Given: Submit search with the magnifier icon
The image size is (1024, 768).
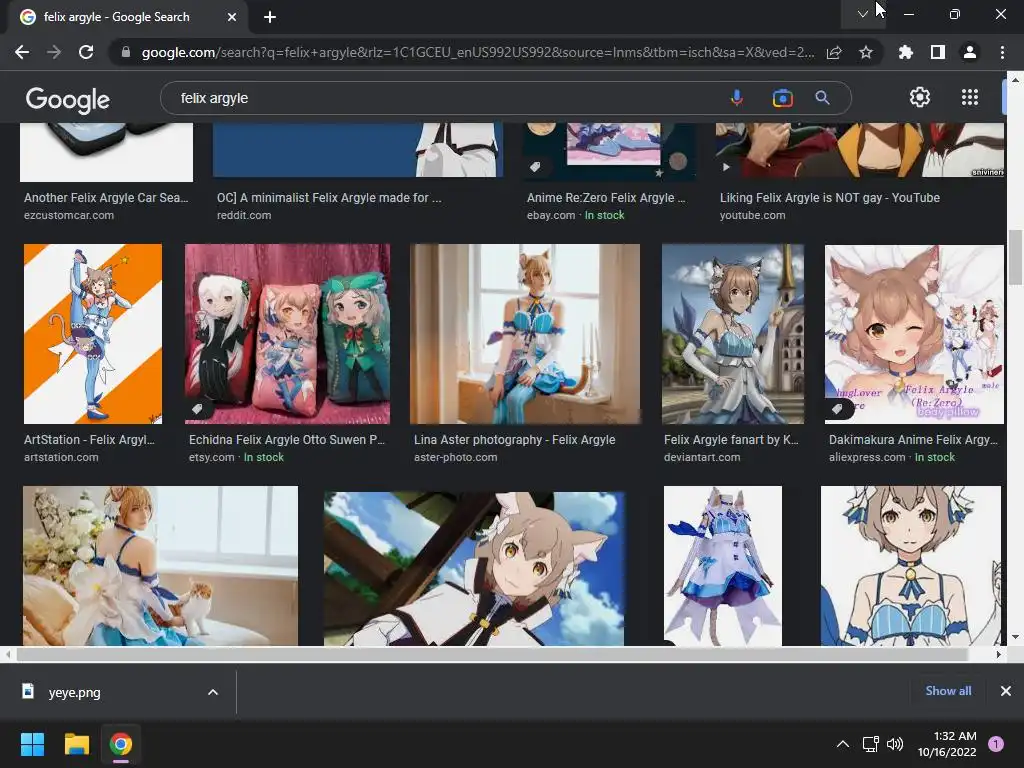Looking at the screenshot, I should pyautogui.click(x=822, y=98).
